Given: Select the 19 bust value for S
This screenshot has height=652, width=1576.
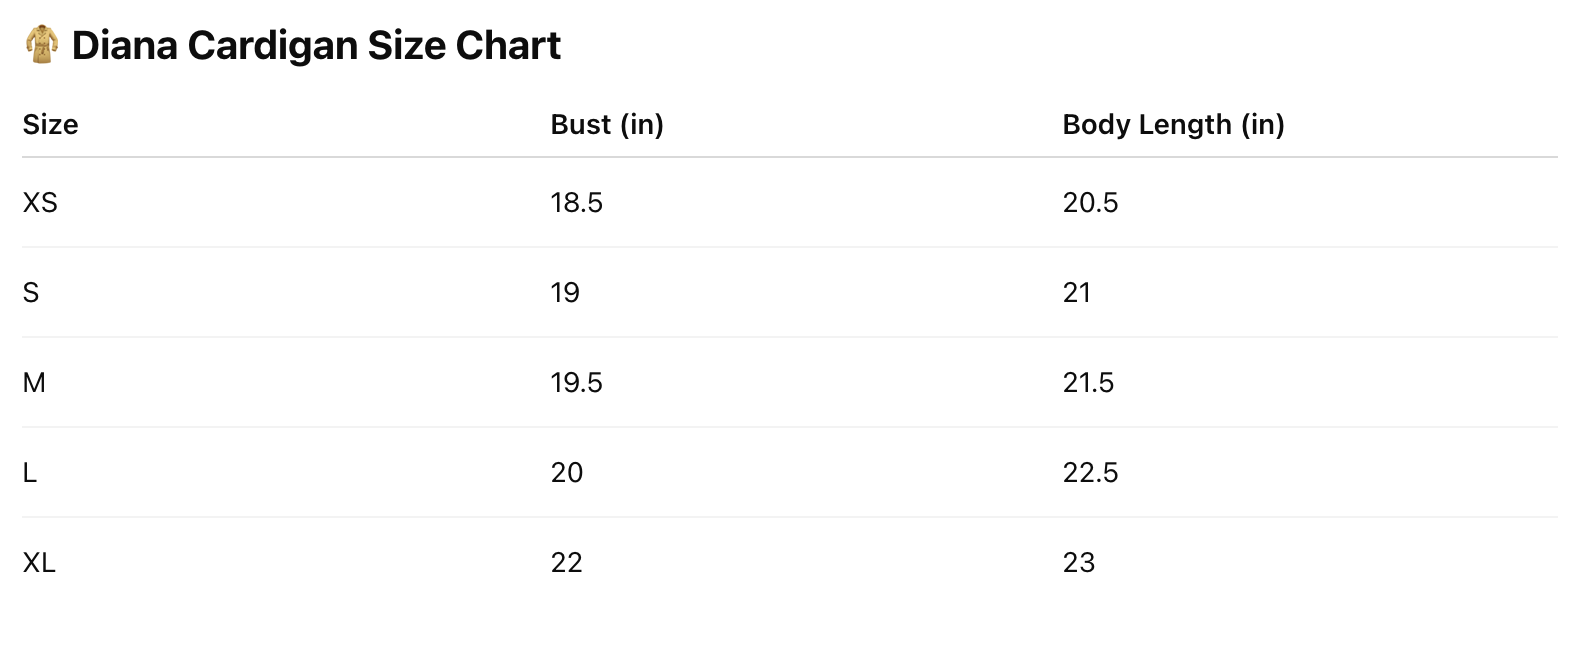Looking at the screenshot, I should [x=565, y=293].
